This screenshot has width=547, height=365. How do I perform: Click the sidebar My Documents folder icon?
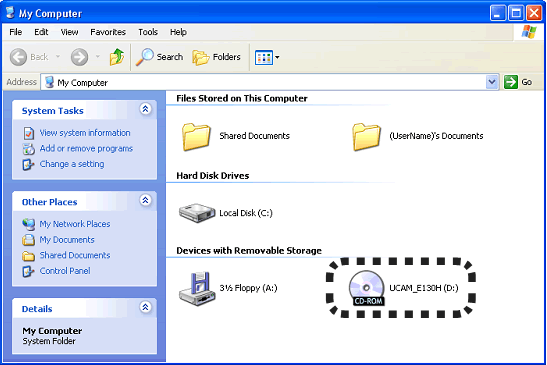[29, 240]
